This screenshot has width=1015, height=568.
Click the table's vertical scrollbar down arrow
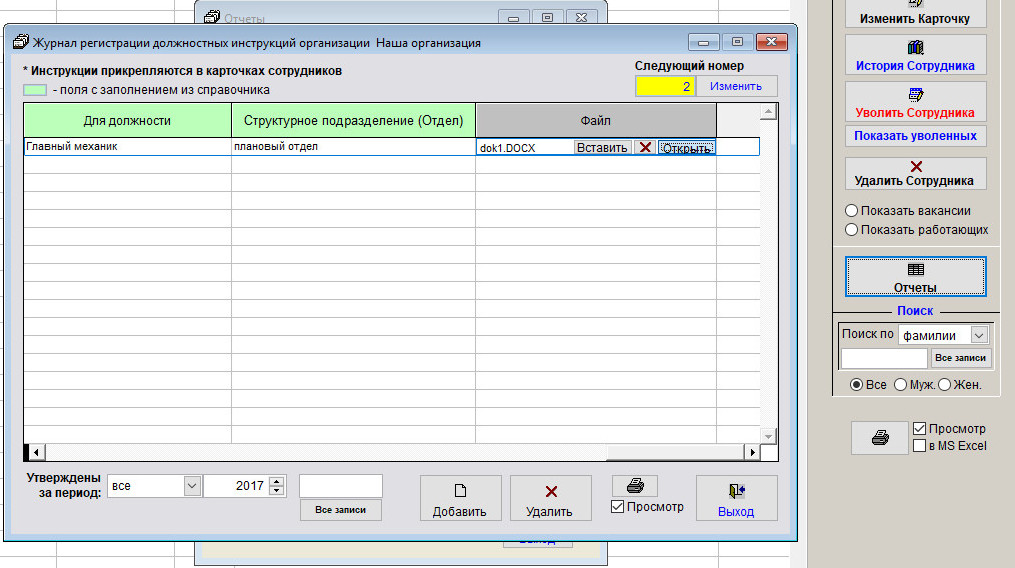(768, 436)
